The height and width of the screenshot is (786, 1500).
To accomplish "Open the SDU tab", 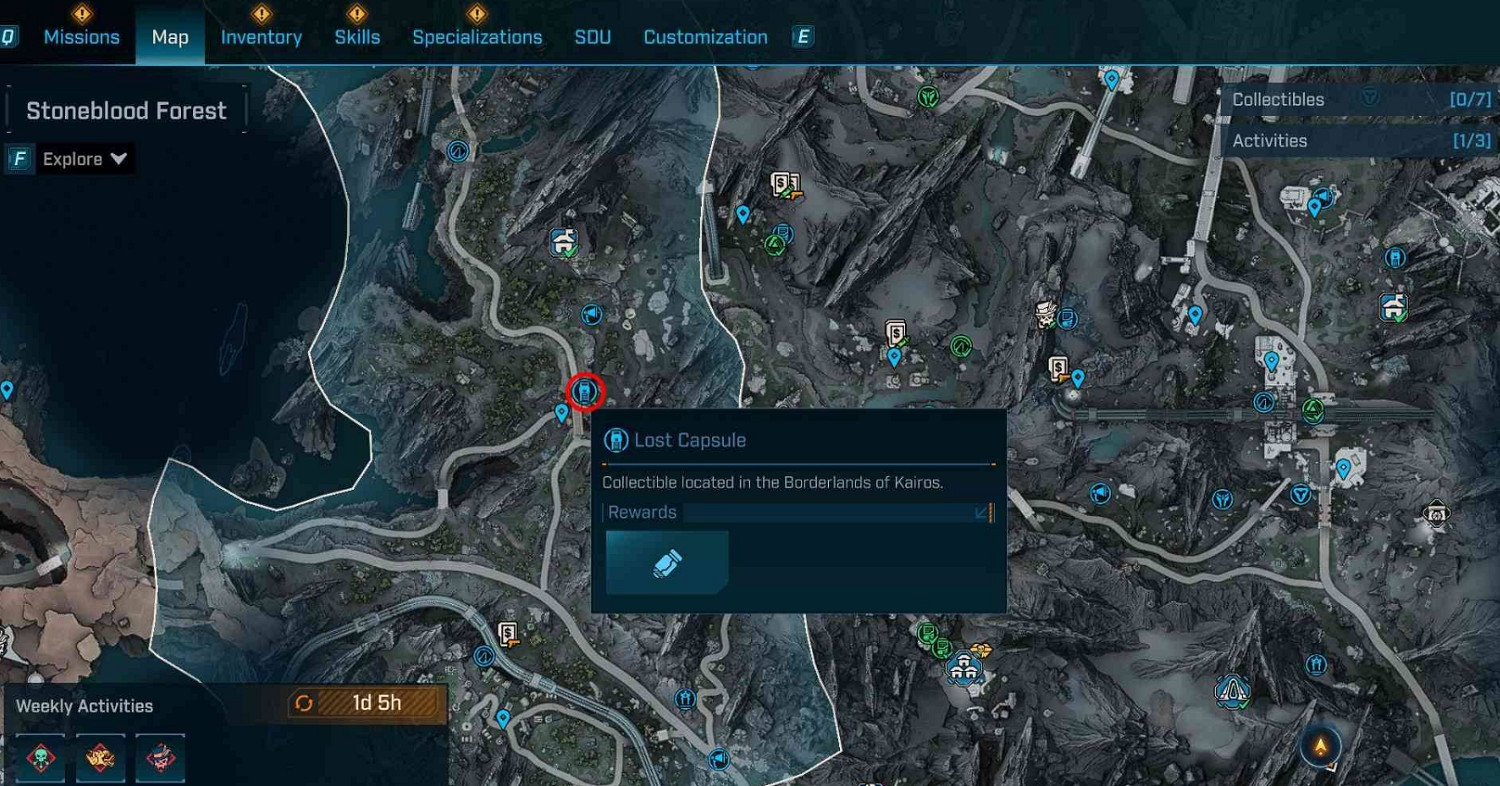I will (592, 37).
